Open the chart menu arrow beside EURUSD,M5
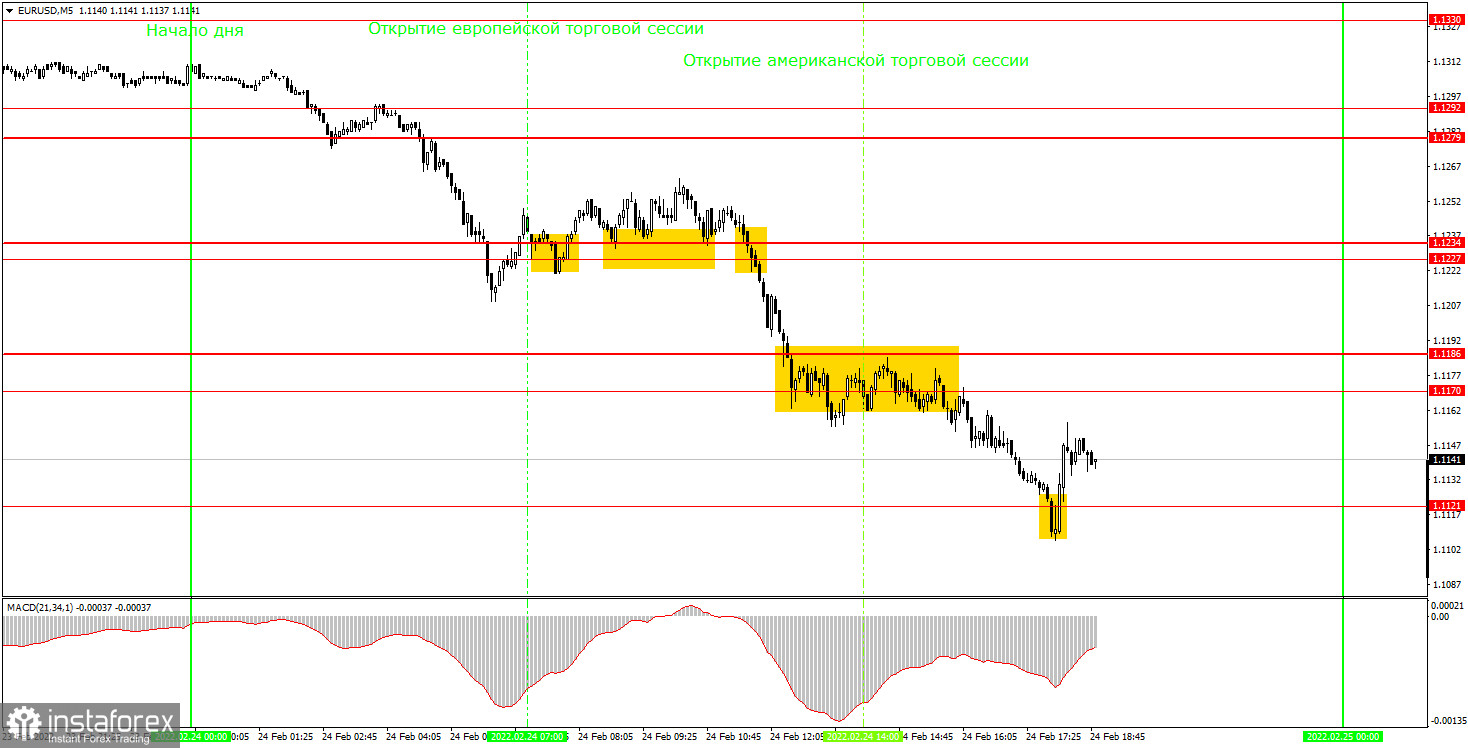Viewport: 1468px width, 748px height. pyautogui.click(x=9, y=10)
